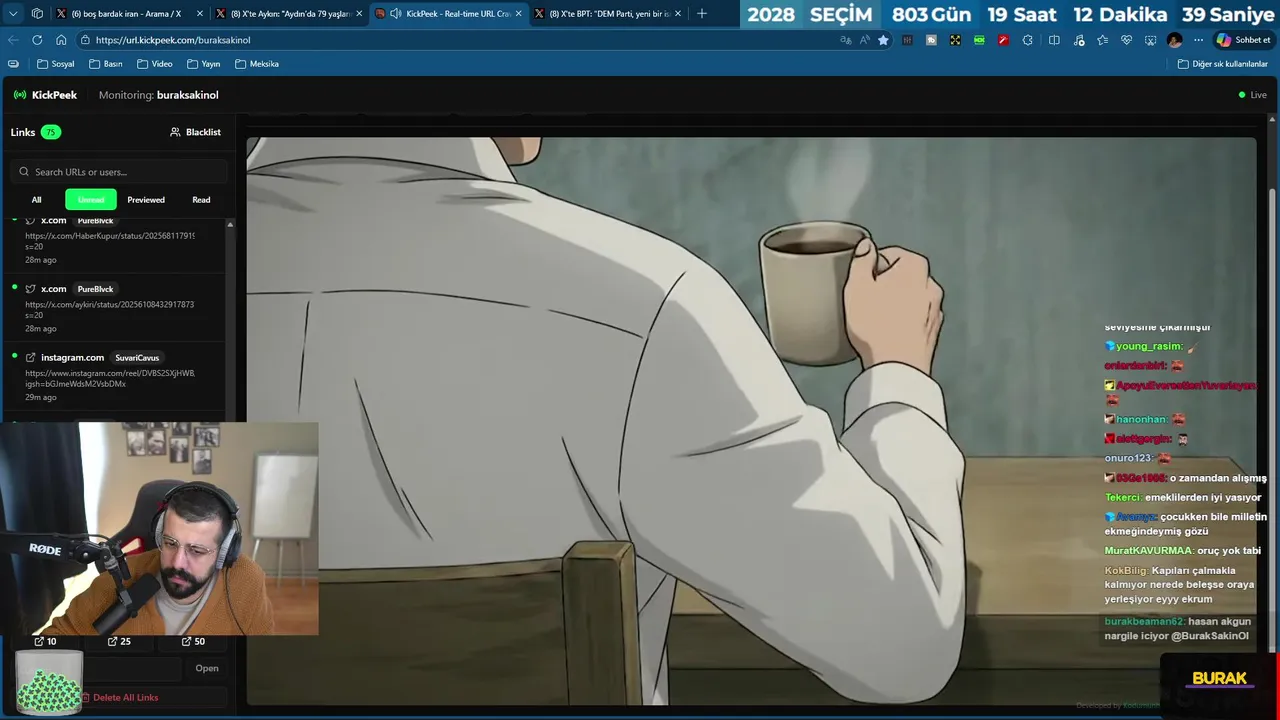The width and height of the screenshot is (1280, 720).
Task: Select the Previewed filter tab
Action: pyautogui.click(x=146, y=200)
